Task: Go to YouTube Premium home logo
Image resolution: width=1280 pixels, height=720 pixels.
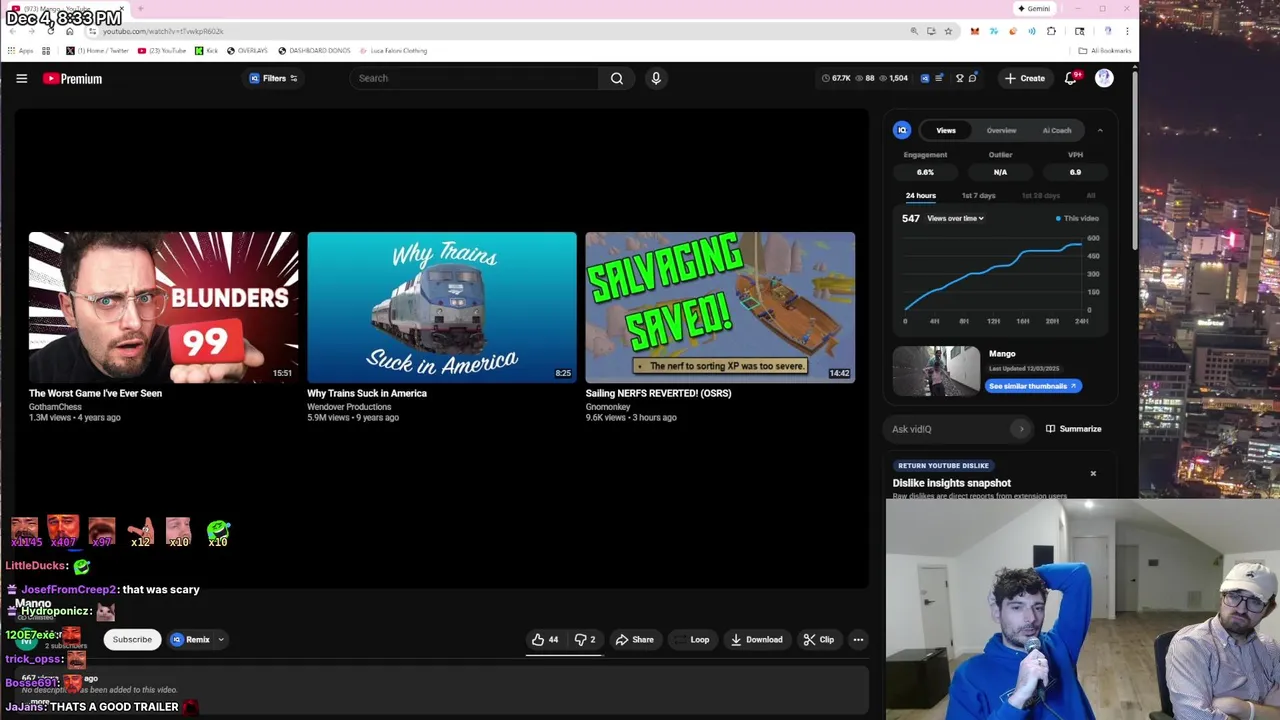Action: coord(72,78)
